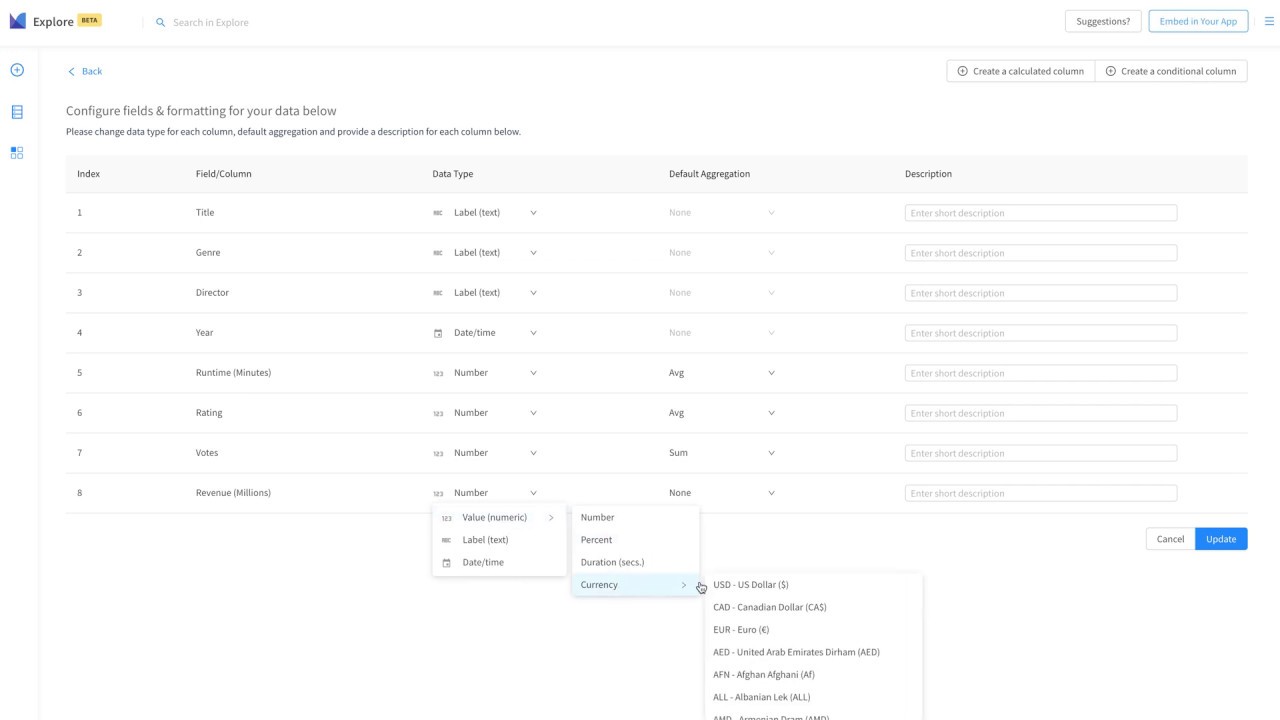
Task: Focus the Genre description input field
Action: point(1041,253)
